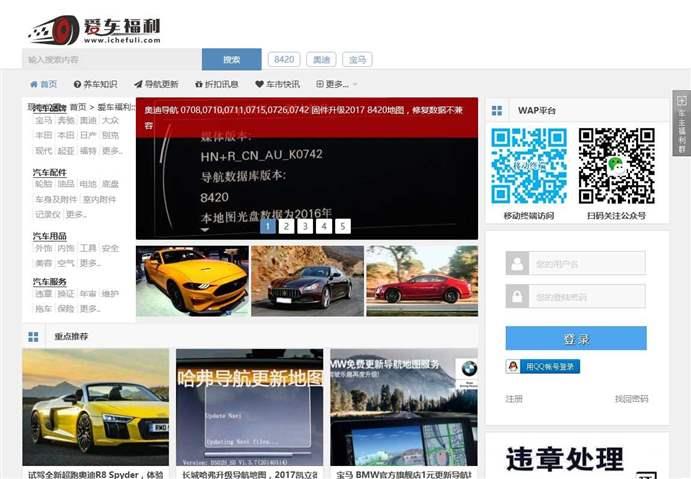Open the 车主福利群 side floating icon
This screenshot has width=691, height=479.
[682, 124]
